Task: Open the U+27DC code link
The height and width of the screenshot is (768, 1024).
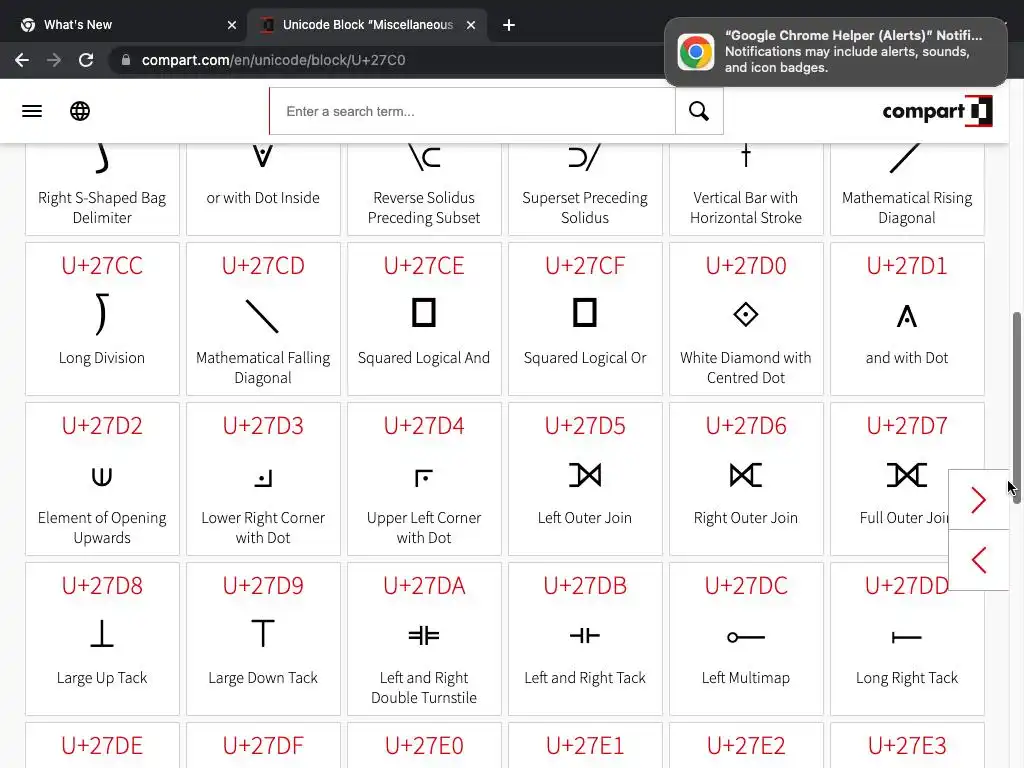Action: [x=746, y=586]
